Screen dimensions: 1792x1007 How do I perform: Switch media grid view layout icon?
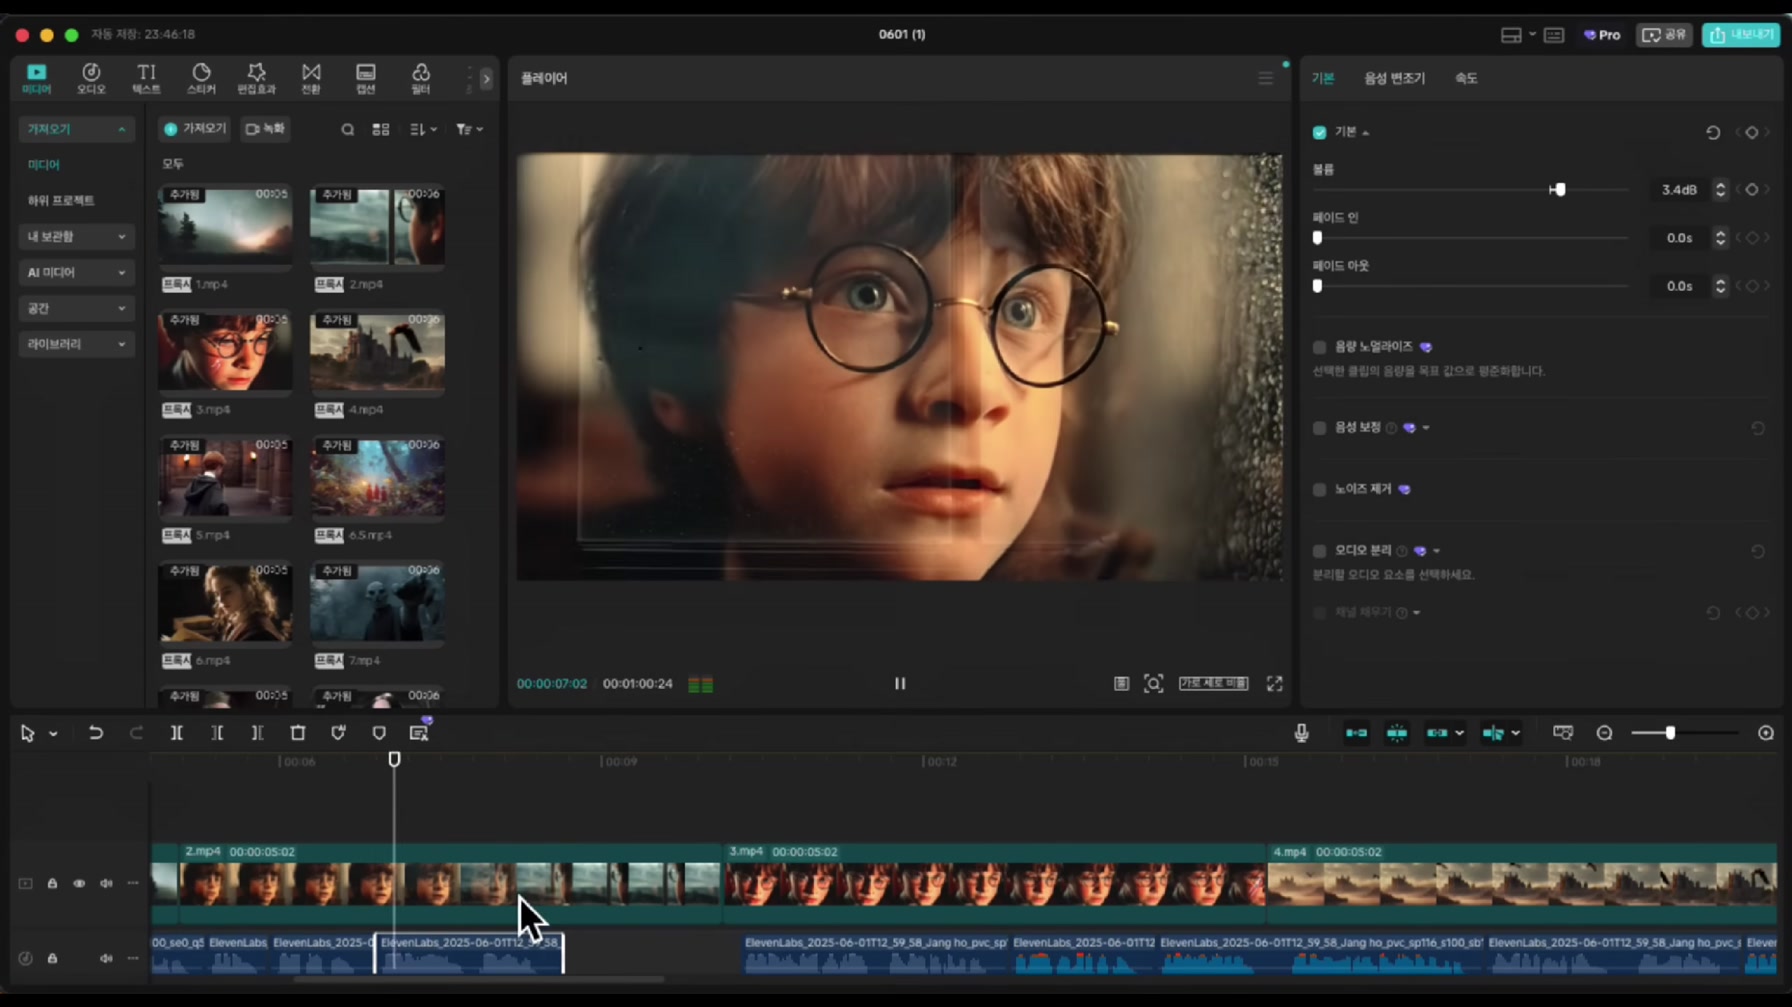coord(381,129)
